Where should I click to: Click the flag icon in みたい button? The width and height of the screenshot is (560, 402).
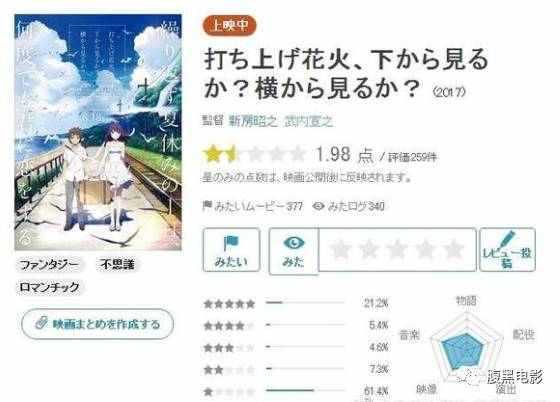[230, 243]
